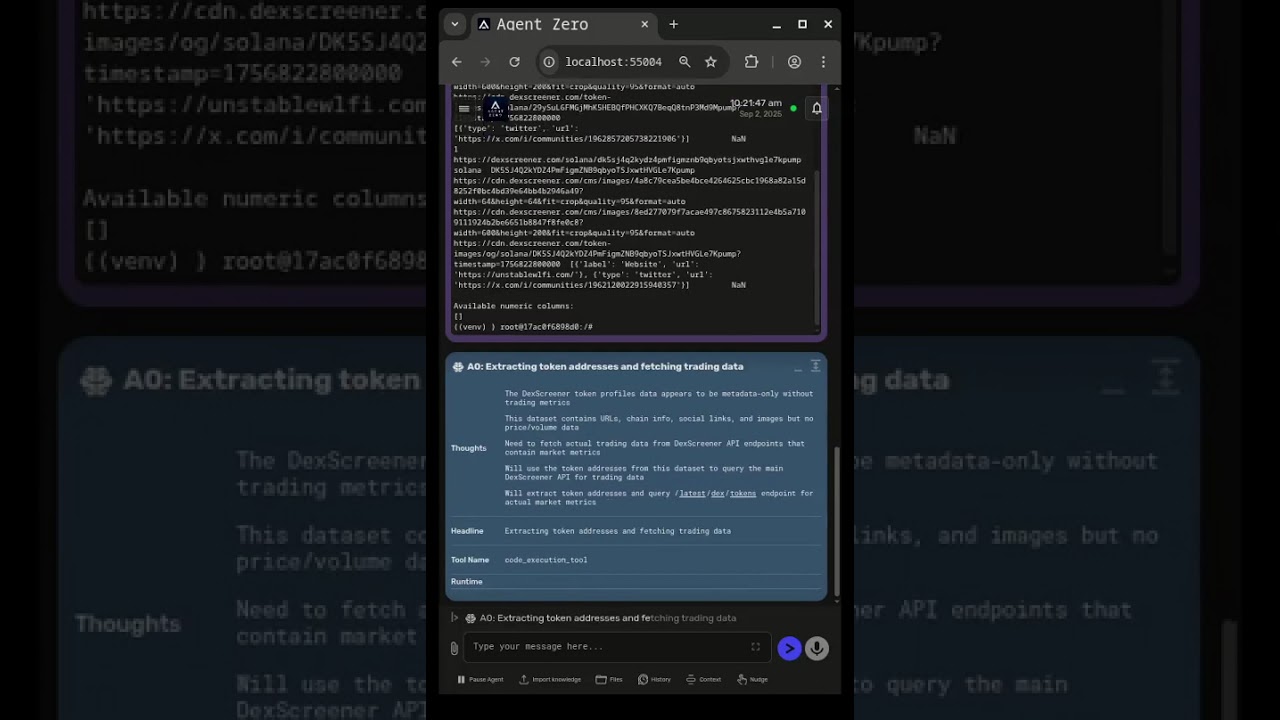The width and height of the screenshot is (1280, 720).
Task: Expand the progress status line chevron
Action: (454, 618)
